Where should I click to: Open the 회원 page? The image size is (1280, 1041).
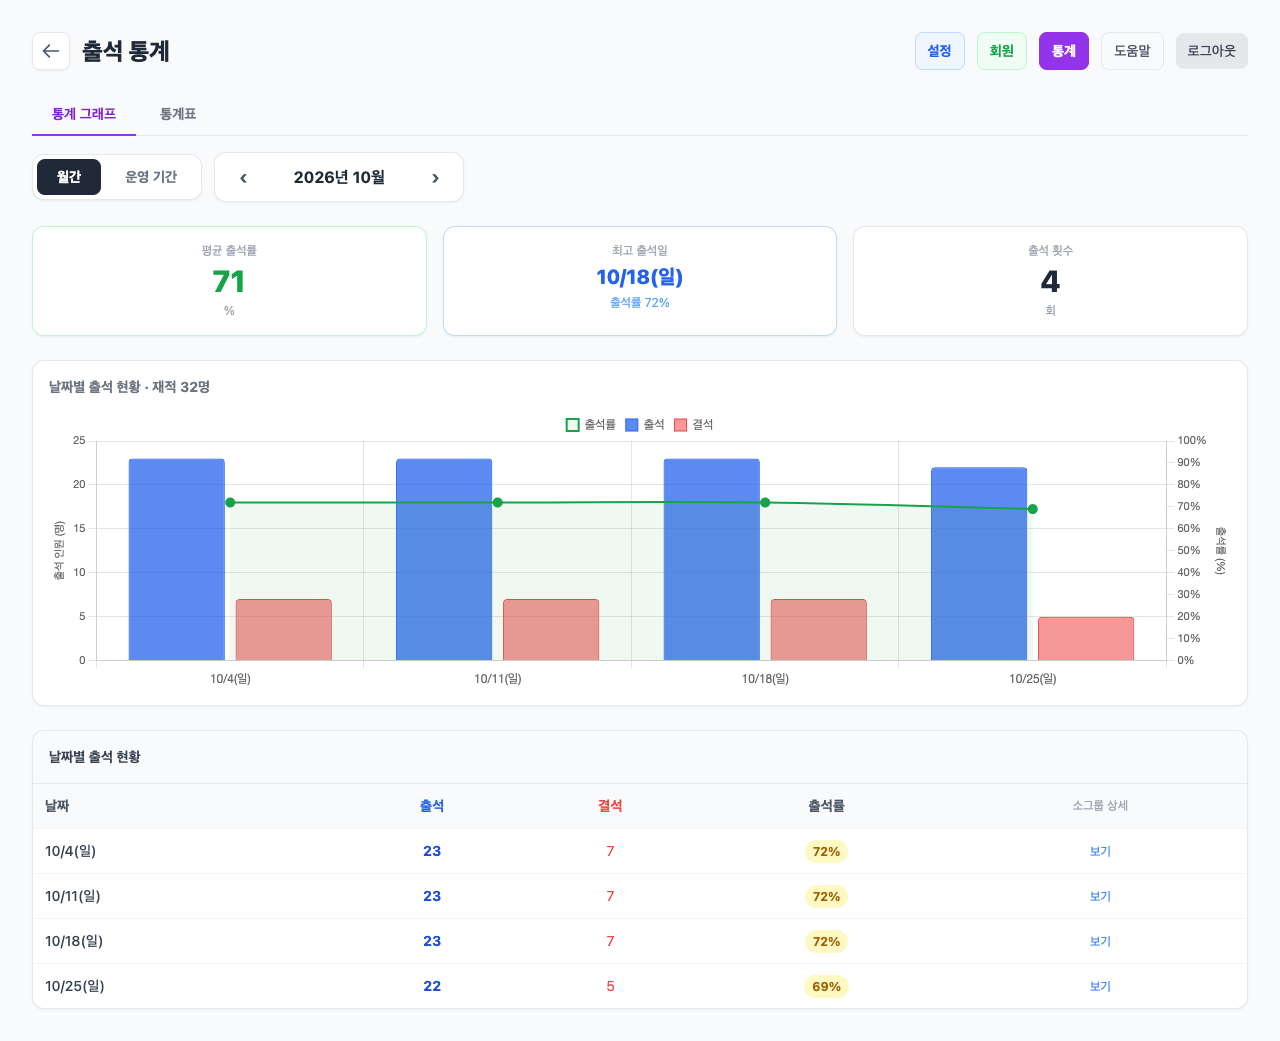point(1002,51)
